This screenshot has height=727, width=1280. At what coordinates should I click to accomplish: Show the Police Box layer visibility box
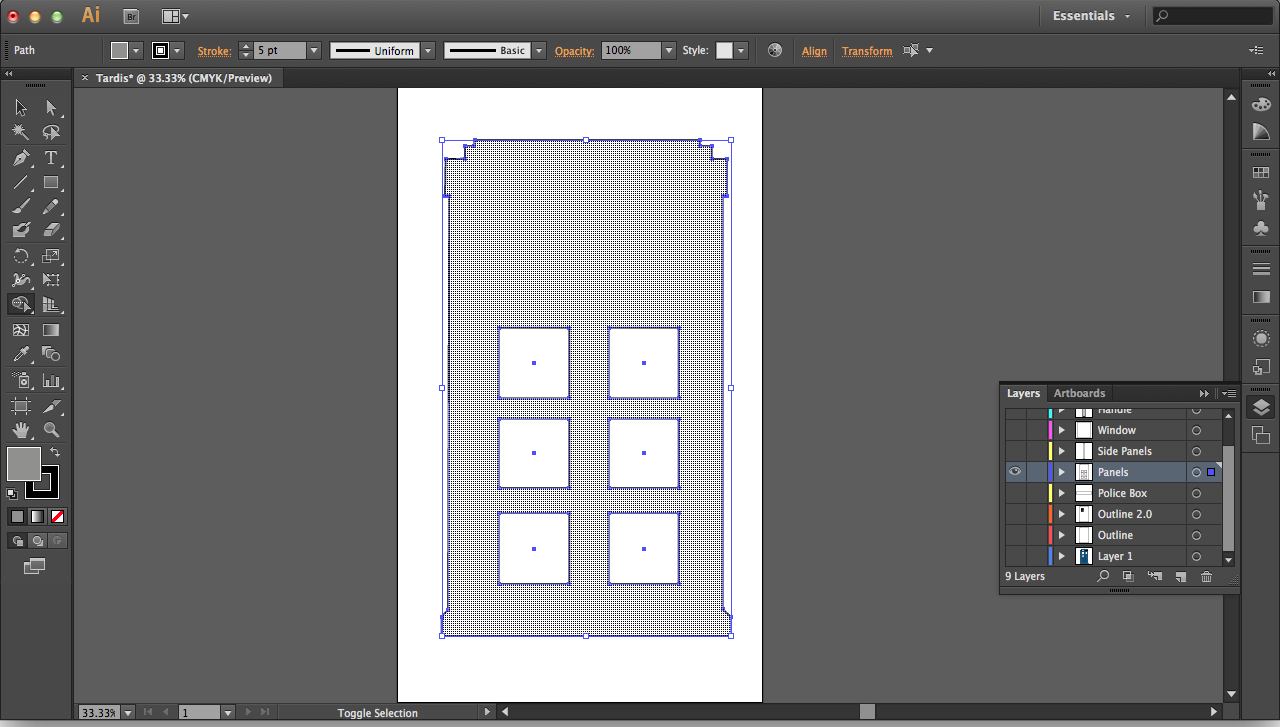pyautogui.click(x=1015, y=493)
